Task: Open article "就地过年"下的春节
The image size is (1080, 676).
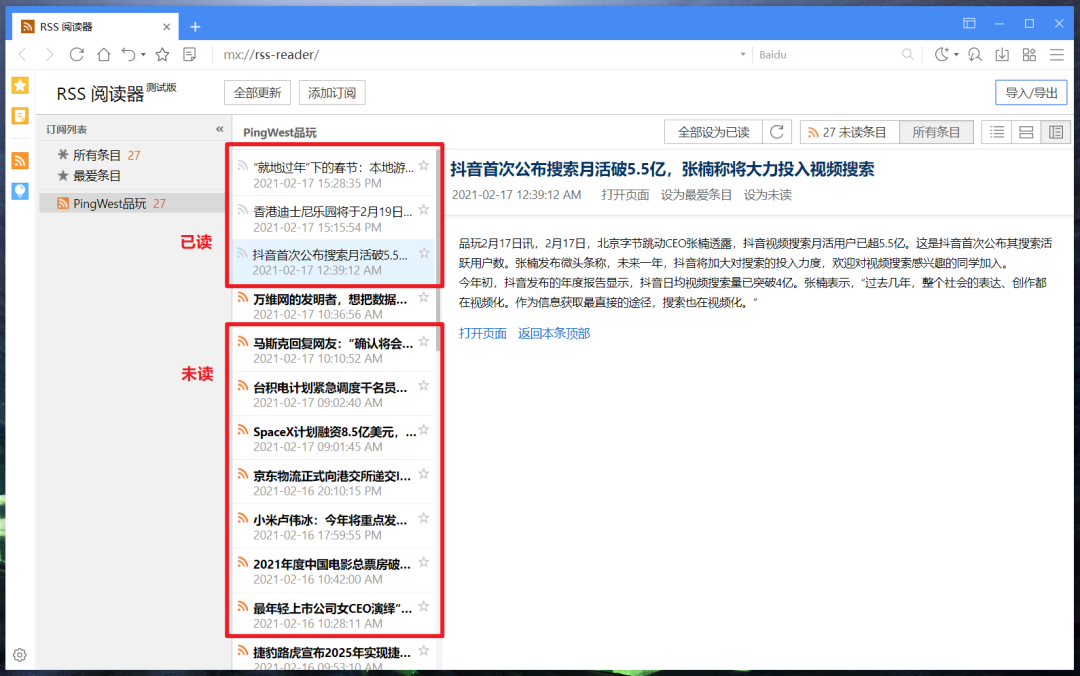Action: [333, 167]
